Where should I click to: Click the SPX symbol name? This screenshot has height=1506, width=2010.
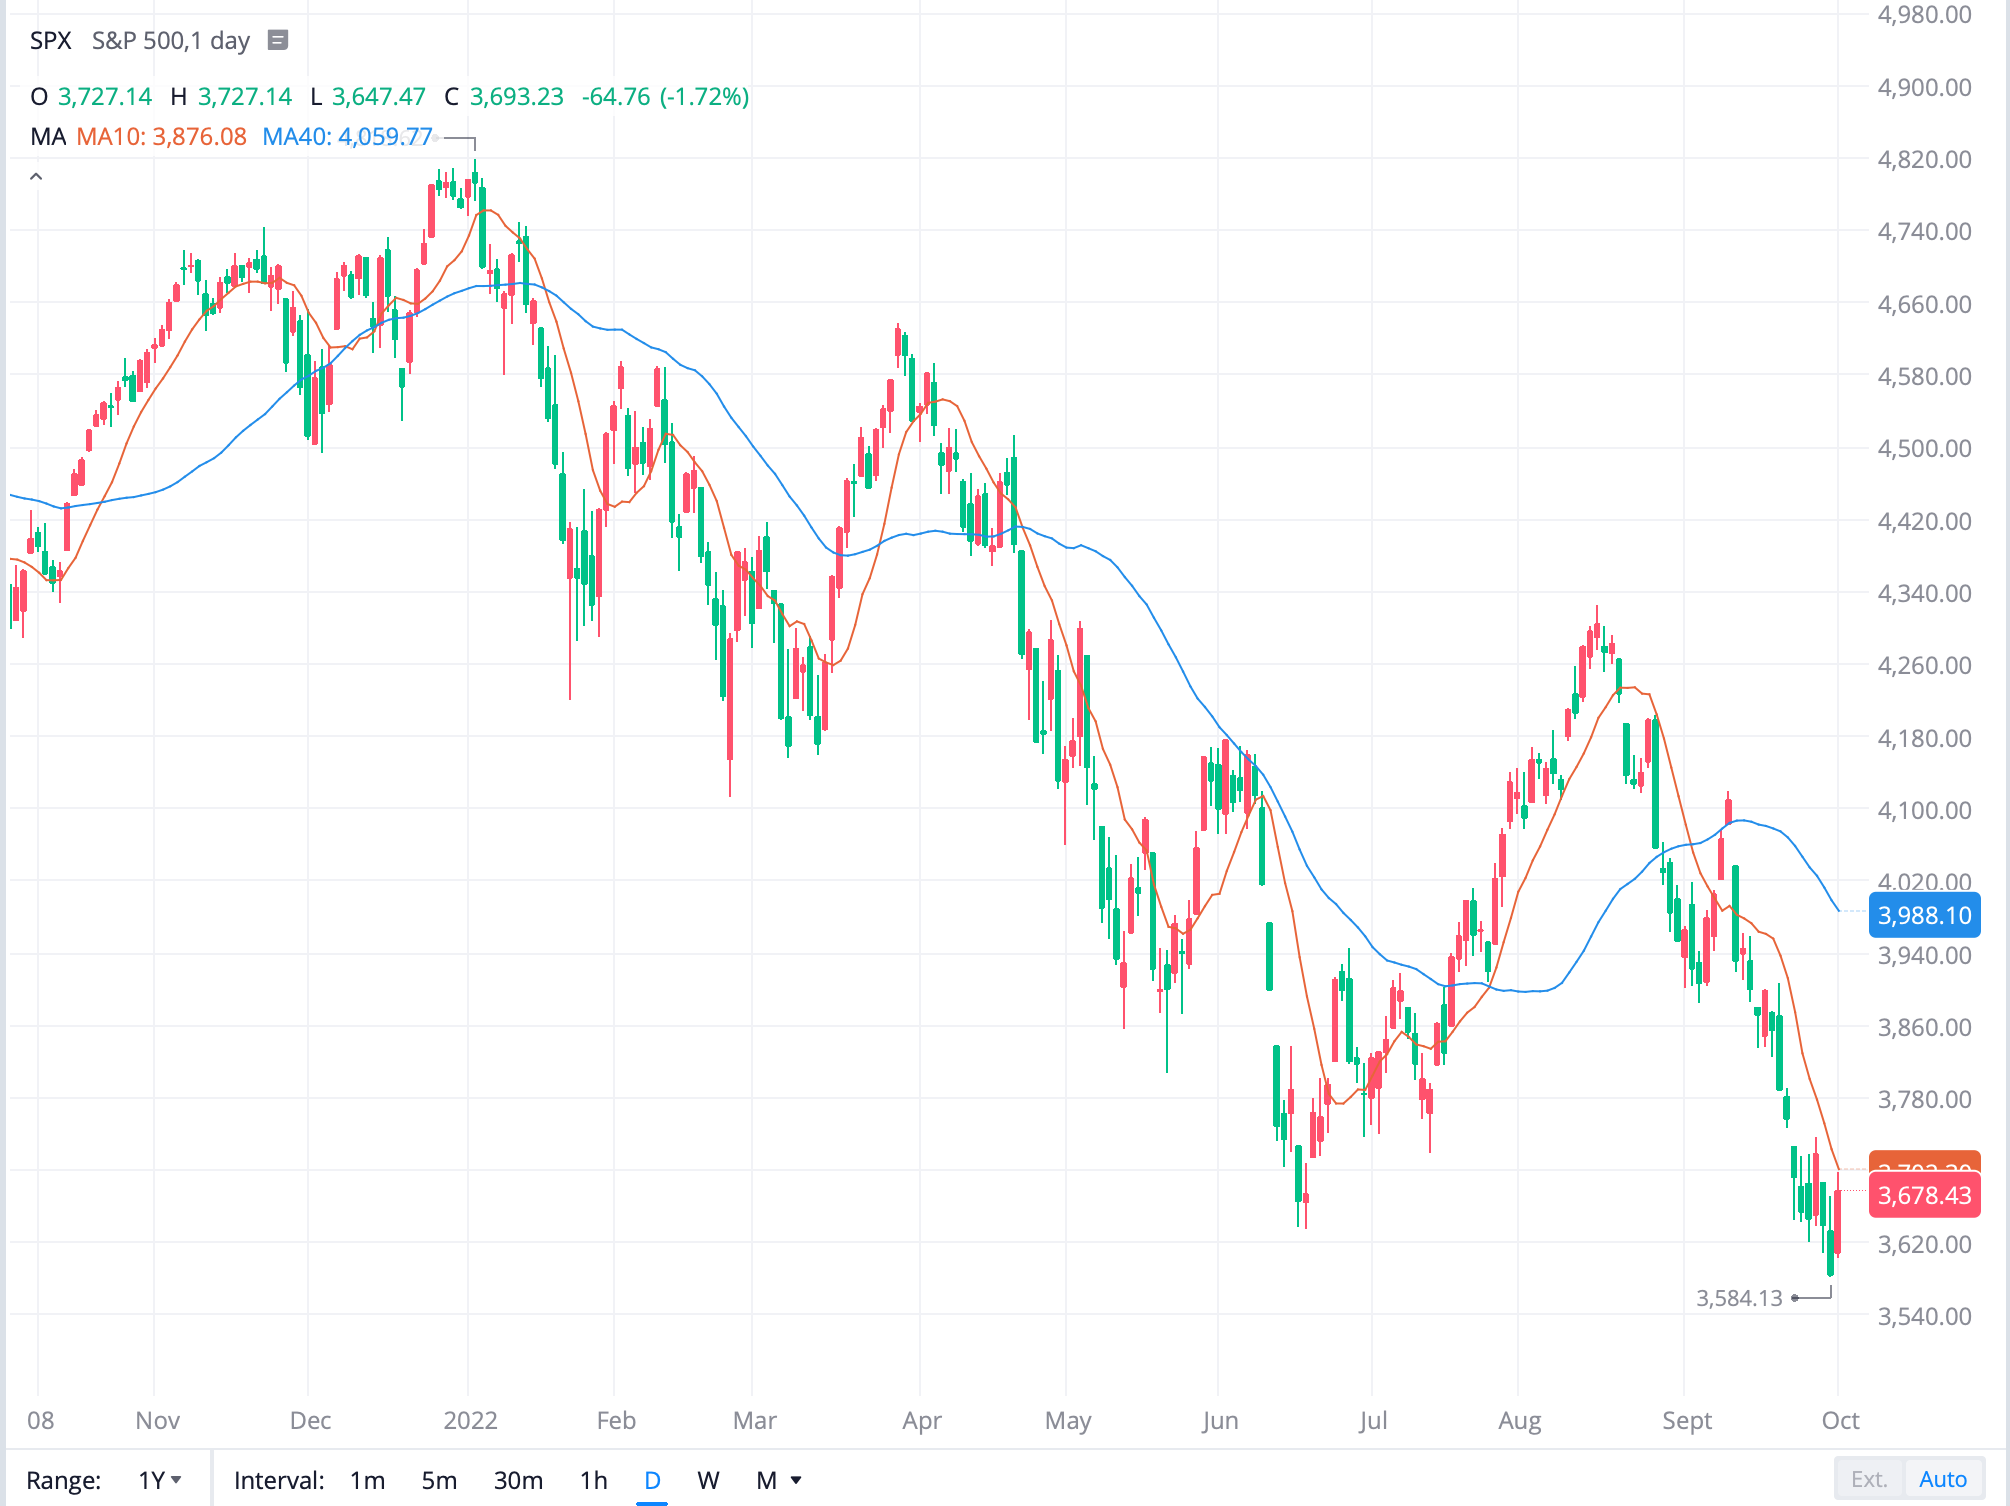click(x=50, y=41)
